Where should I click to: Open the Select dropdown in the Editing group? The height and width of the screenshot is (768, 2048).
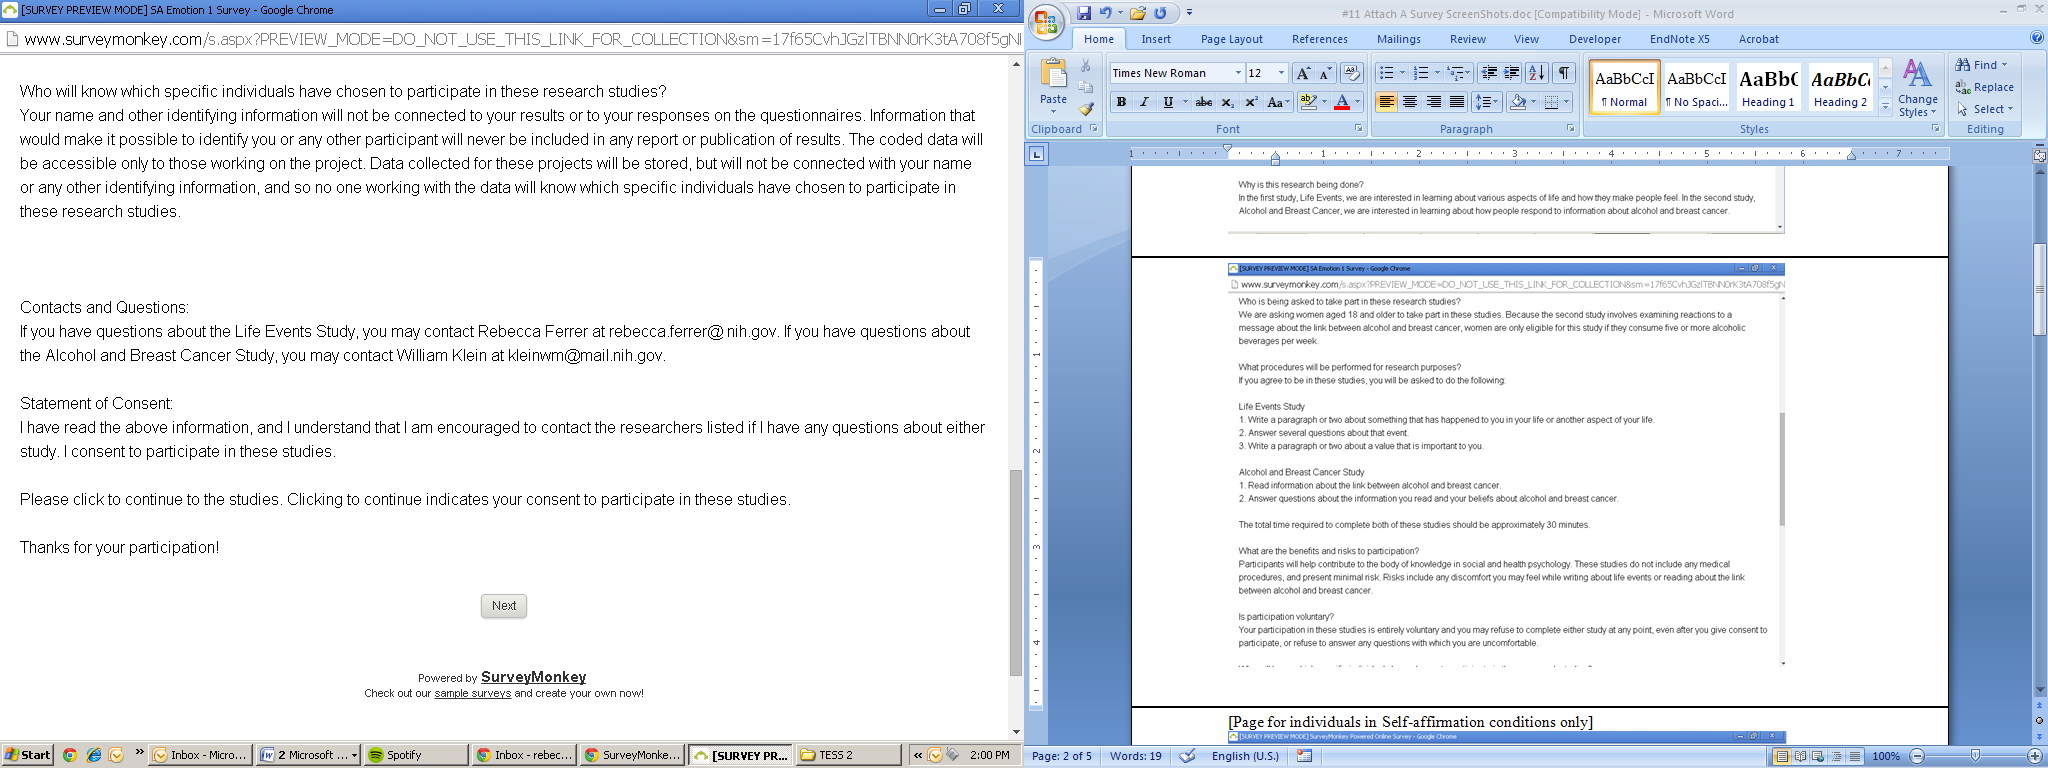tap(2010, 109)
